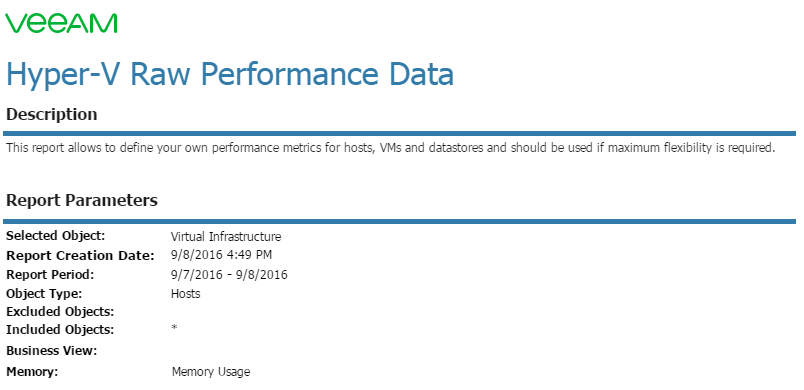This screenshot has width=804, height=390.
Task: Click the 9/7/2016 - 9/8/2016 date range
Action: tap(229, 275)
